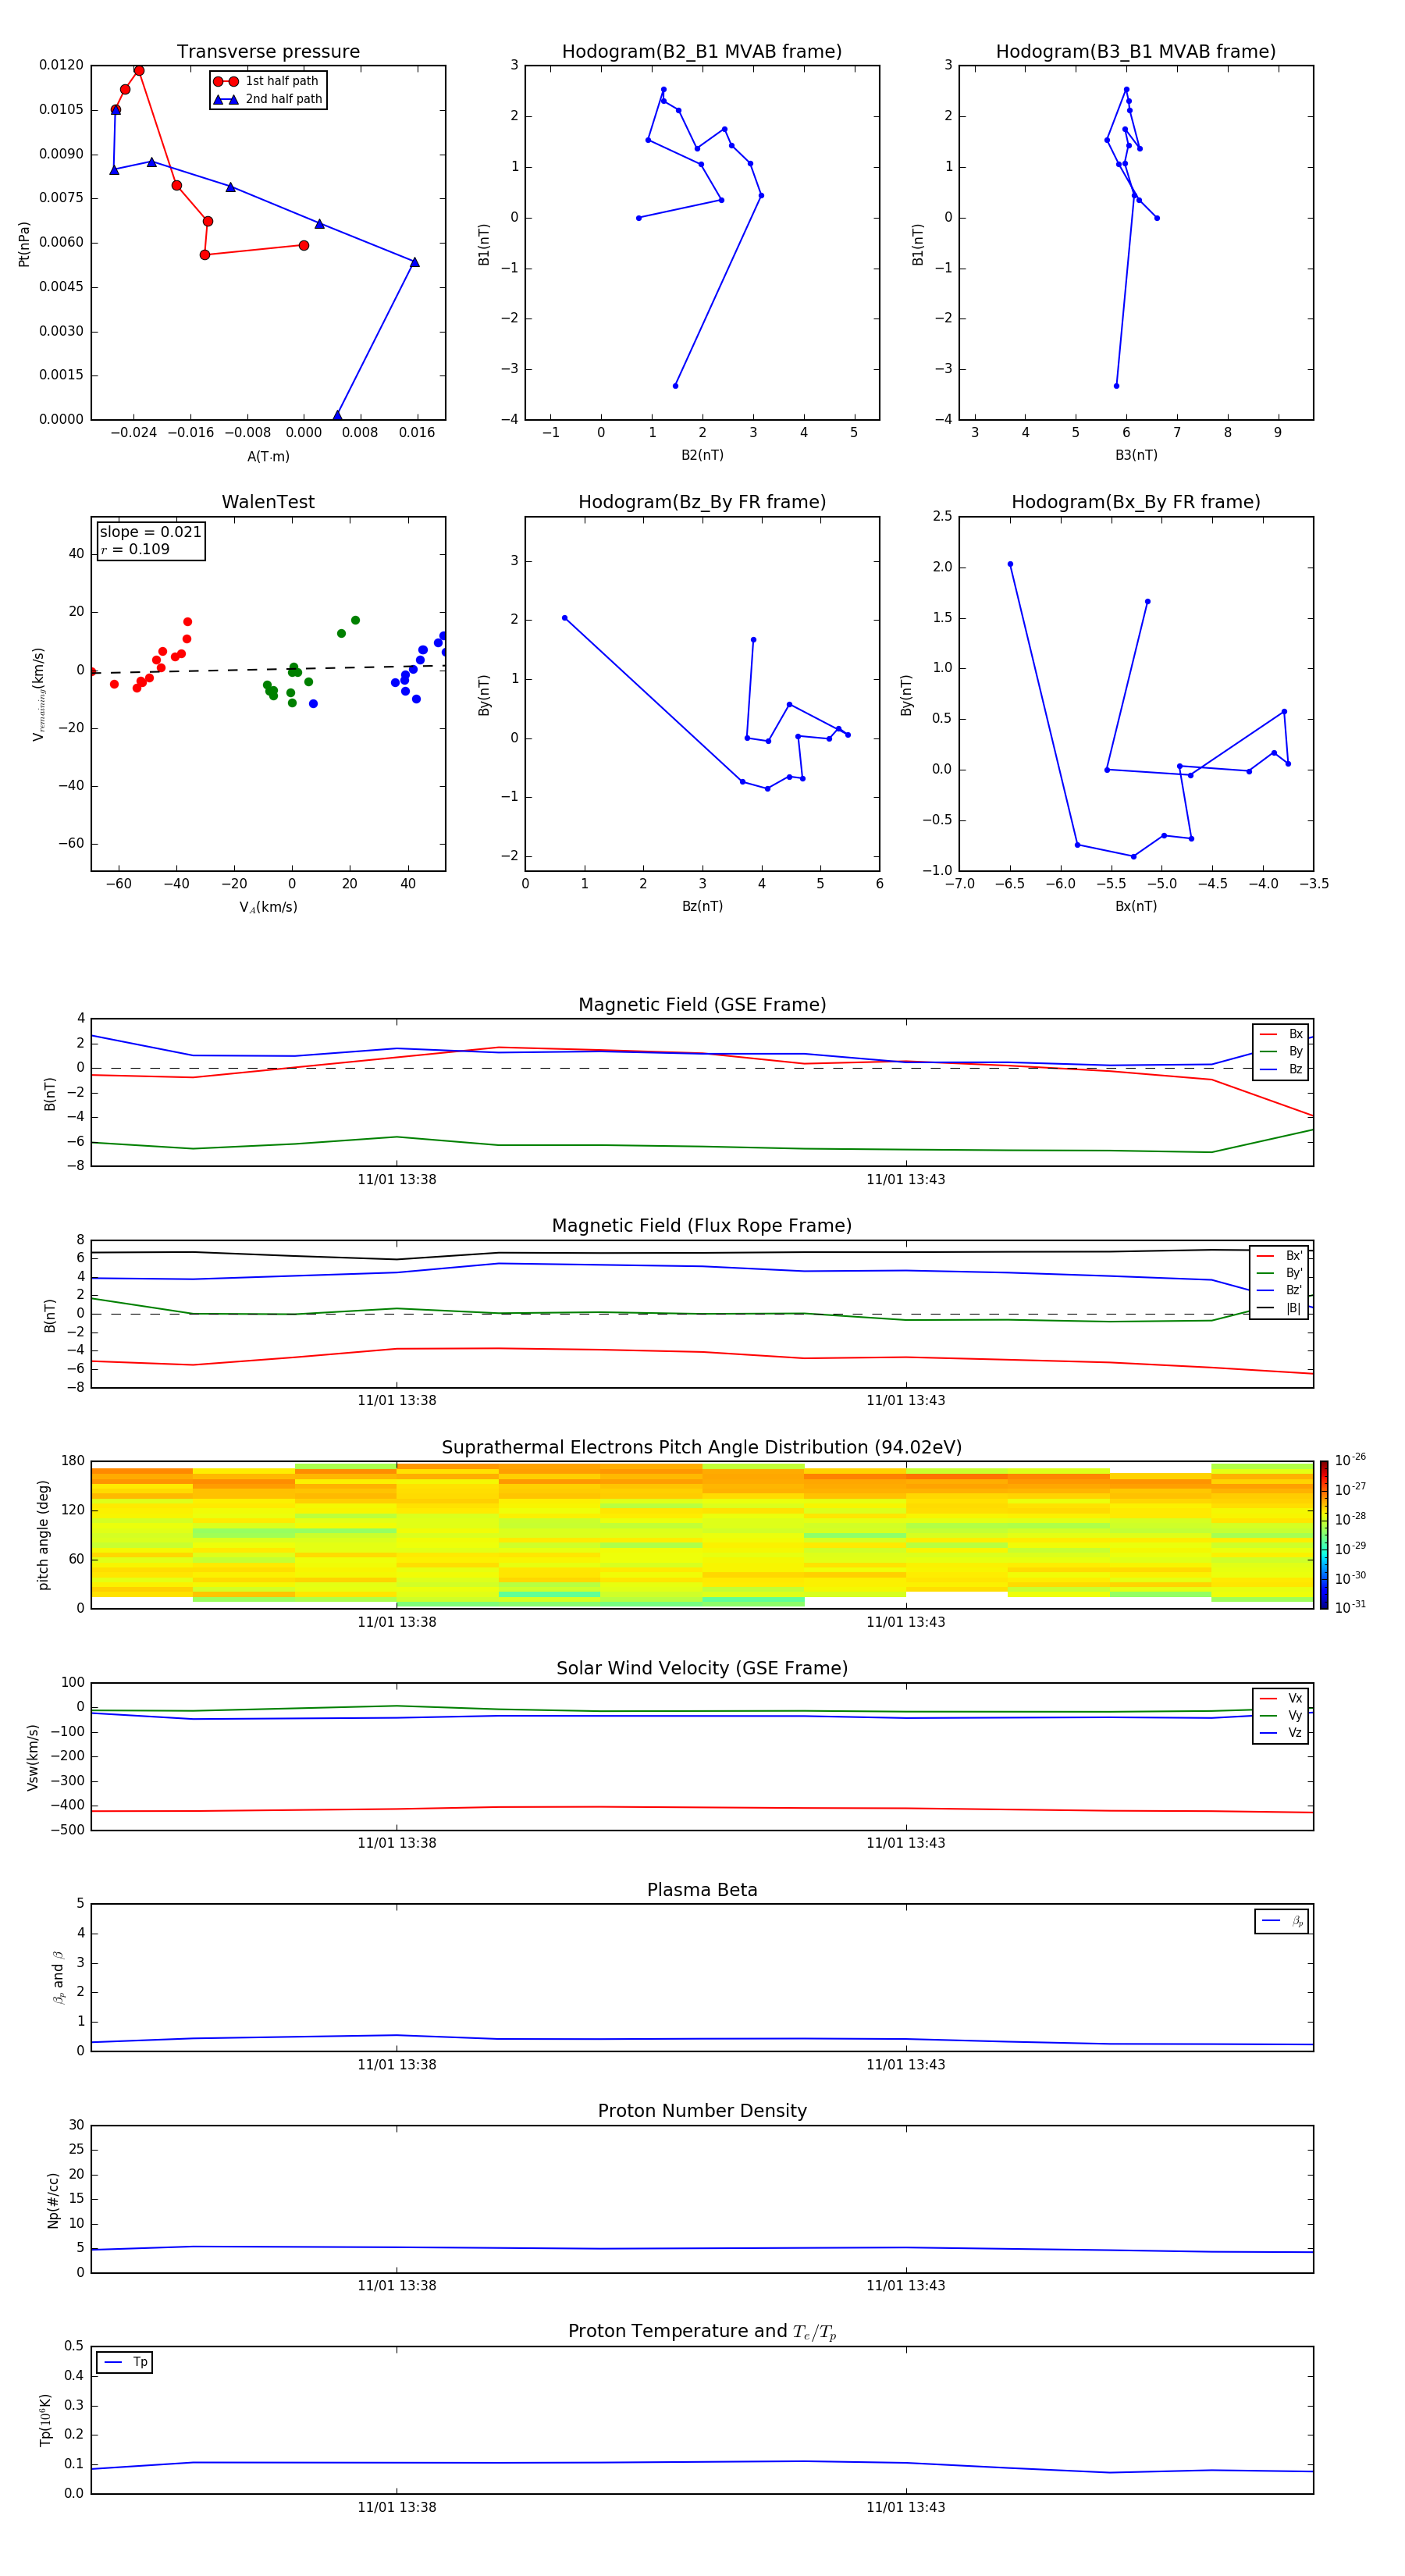Click the 'Magnetic Field (Flux Rope Frame)' title
The height and width of the screenshot is (2576, 1405).
(x=702, y=1226)
